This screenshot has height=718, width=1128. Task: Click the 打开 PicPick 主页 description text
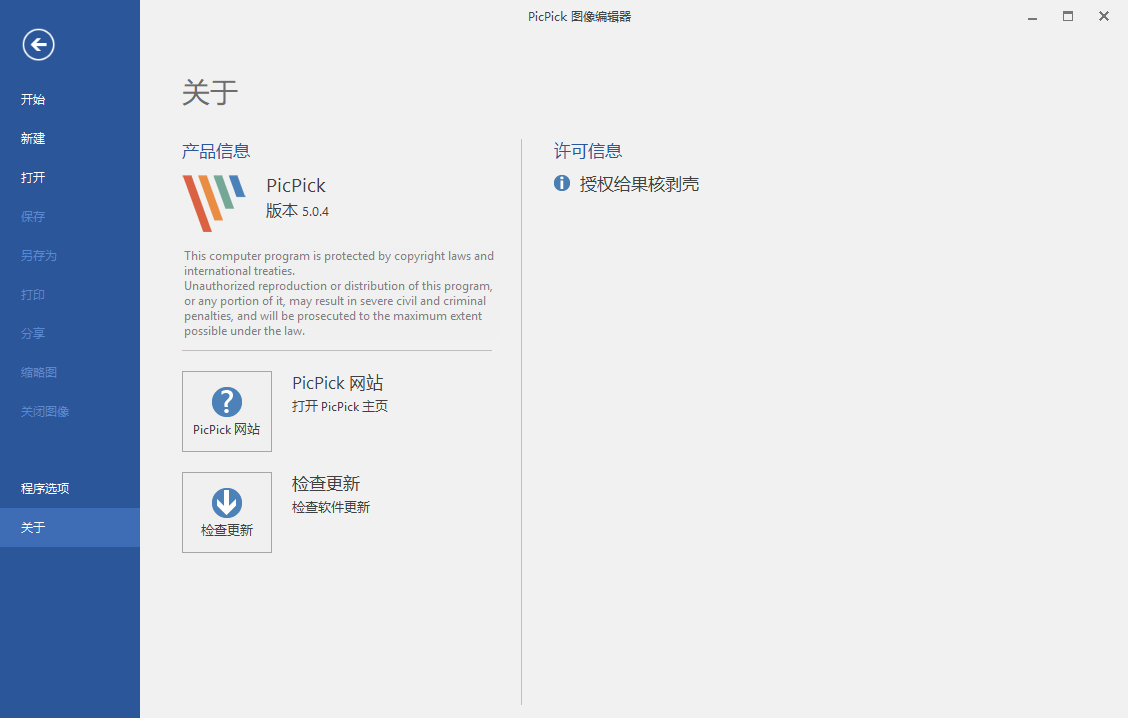click(340, 406)
